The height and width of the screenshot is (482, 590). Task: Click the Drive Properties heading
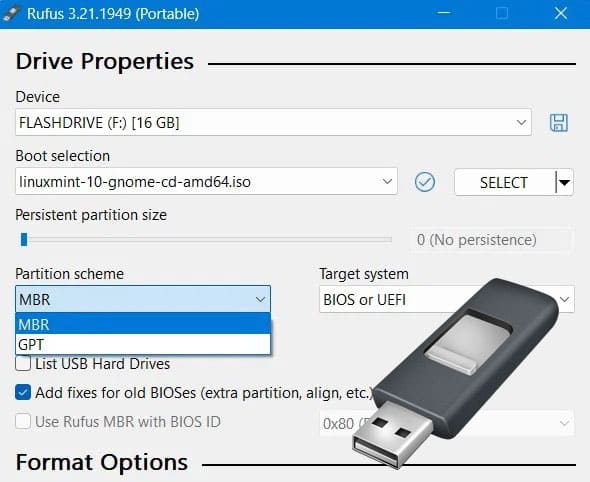[x=105, y=61]
